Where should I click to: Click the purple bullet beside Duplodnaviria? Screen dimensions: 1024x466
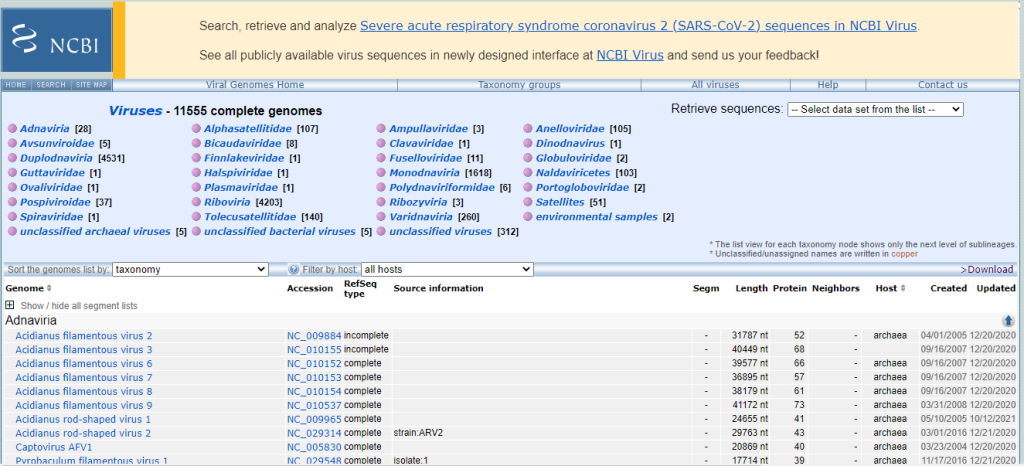12,159
